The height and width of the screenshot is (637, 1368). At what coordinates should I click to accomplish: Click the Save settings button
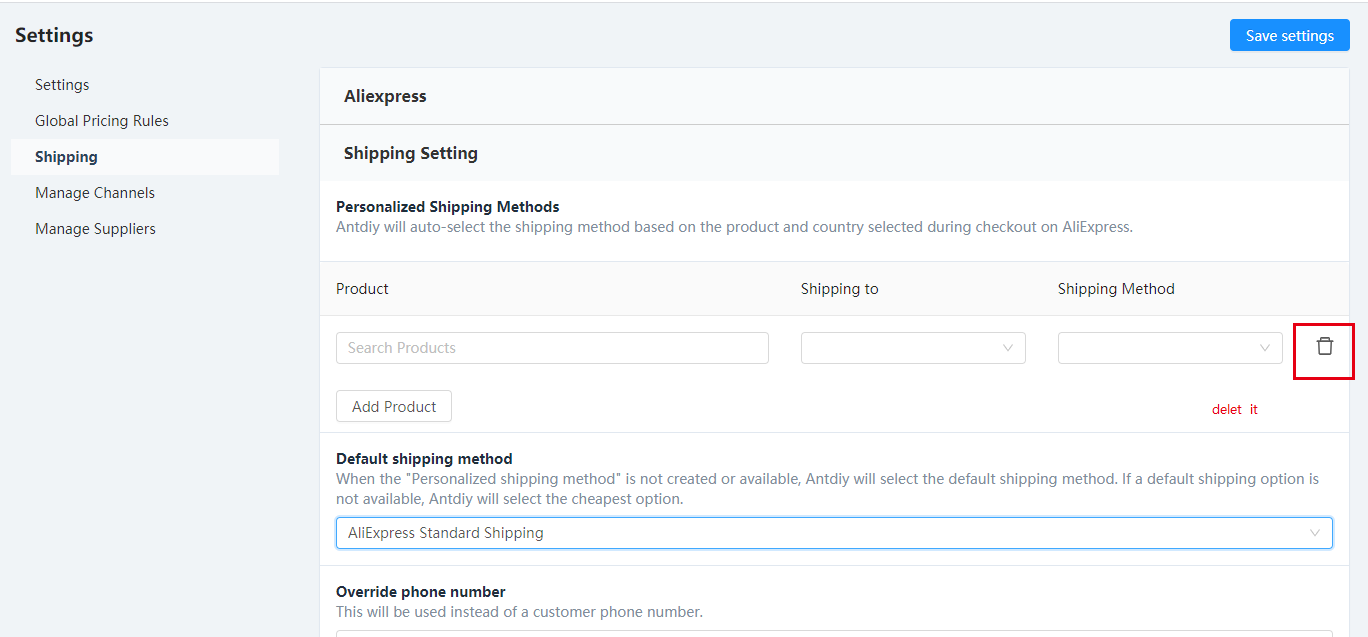pos(1289,35)
